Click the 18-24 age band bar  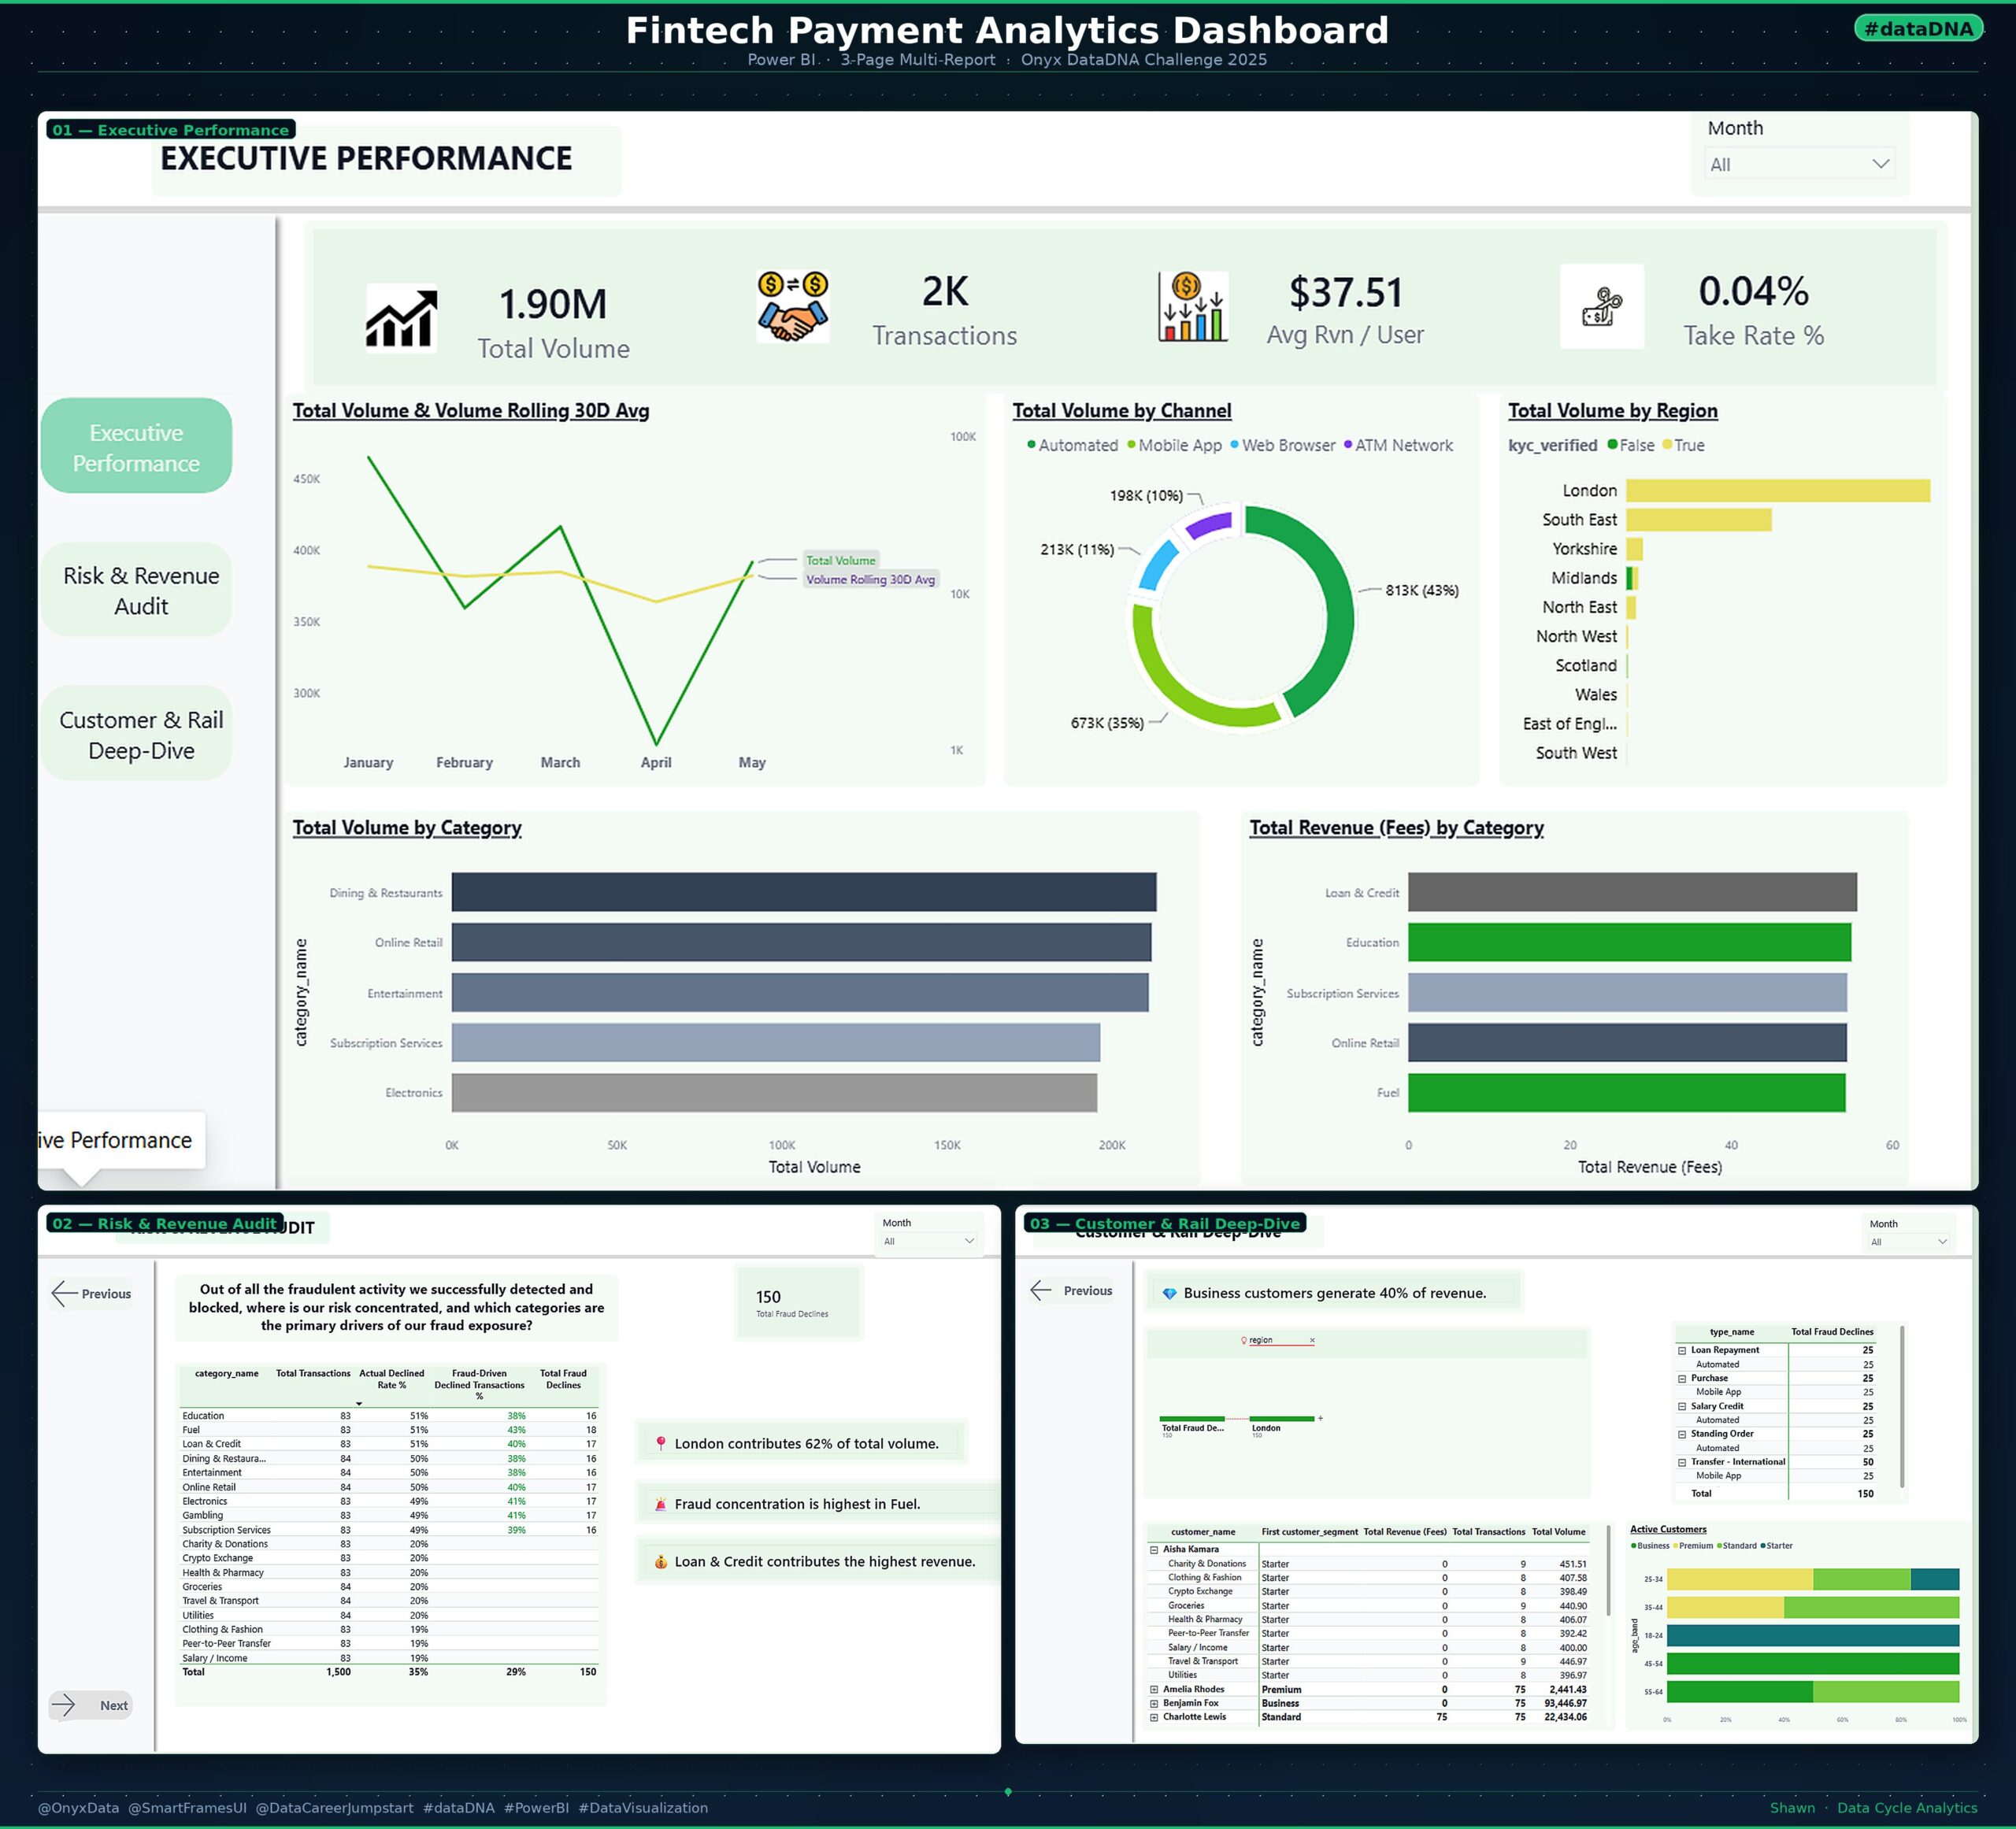(x=1812, y=1635)
